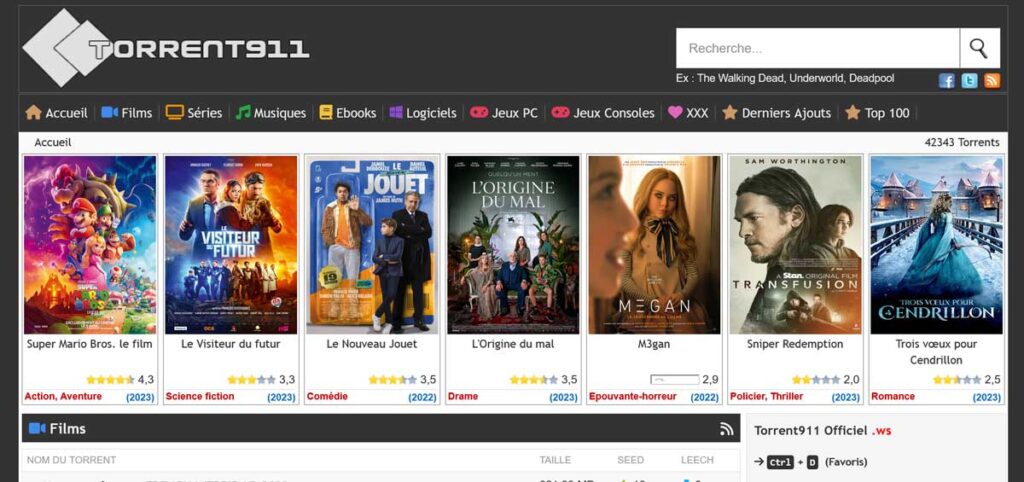Click the star rating for Le Visiteur du futur
Viewport: 1024px width, 482px height.
(251, 379)
